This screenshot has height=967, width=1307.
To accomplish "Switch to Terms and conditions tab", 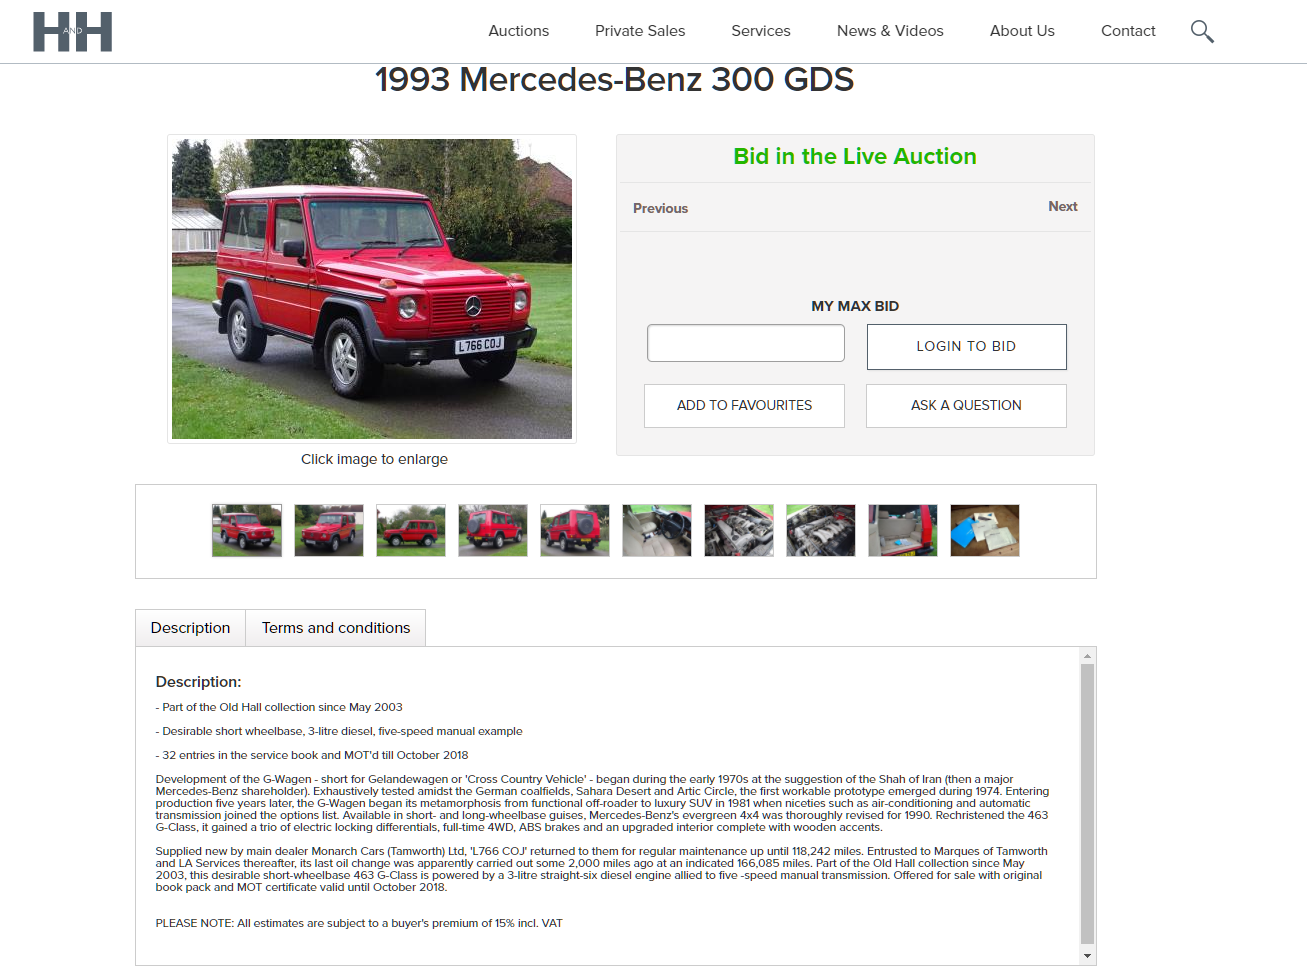I will coord(336,628).
